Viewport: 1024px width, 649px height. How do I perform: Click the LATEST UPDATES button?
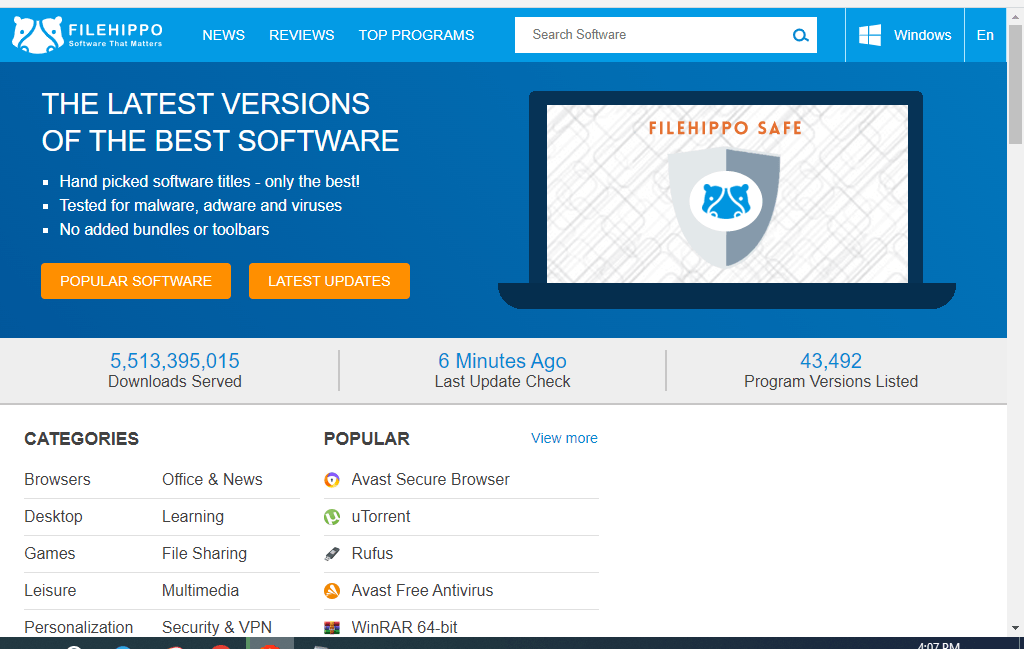pos(329,281)
